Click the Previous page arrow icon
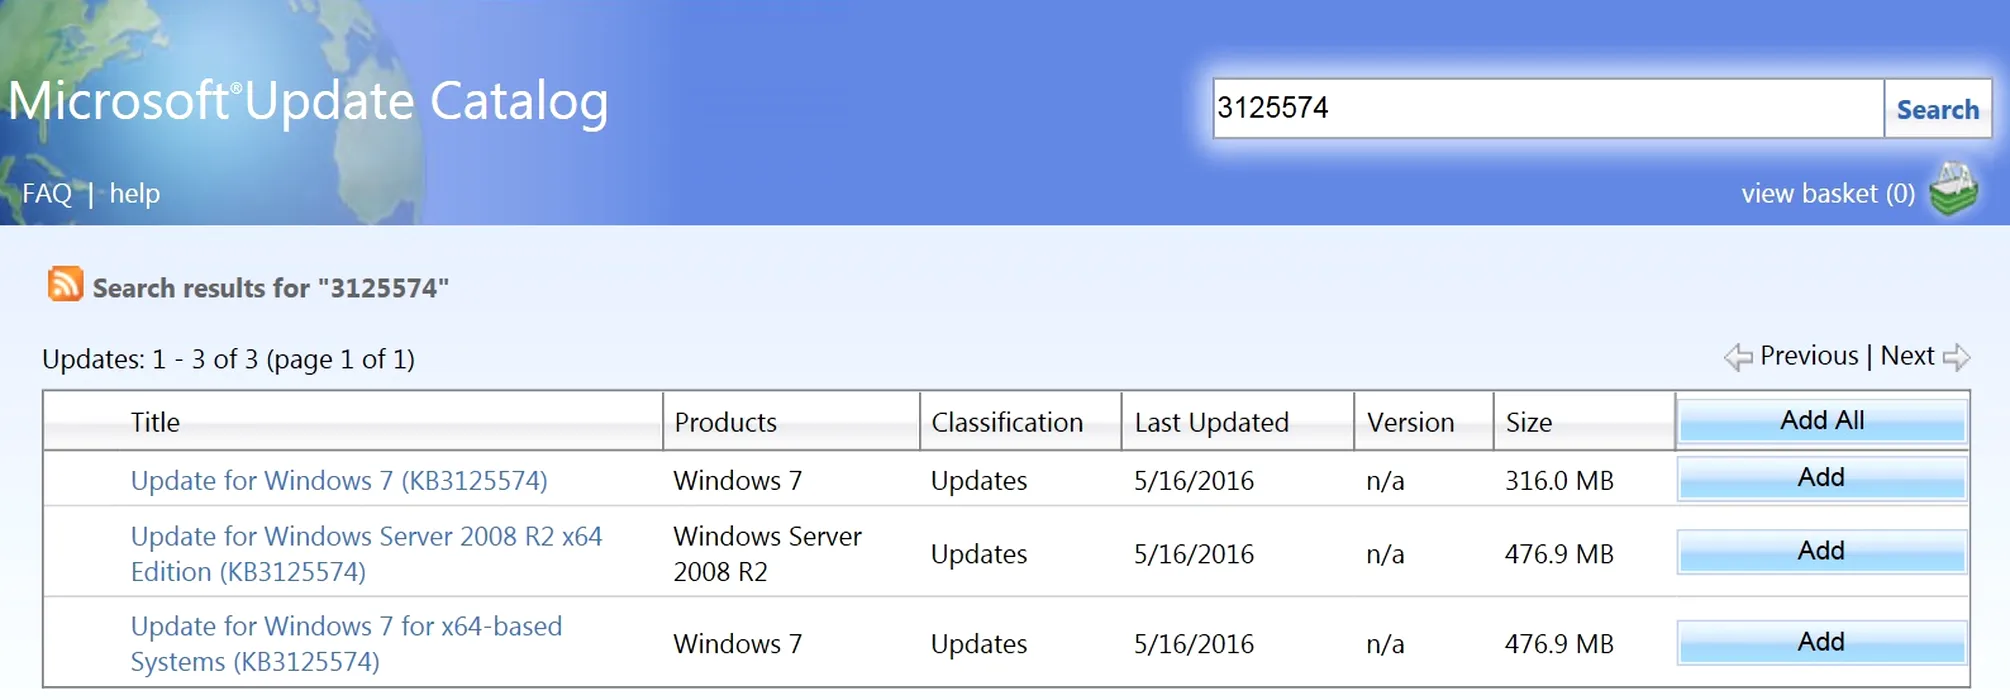 tap(1738, 357)
